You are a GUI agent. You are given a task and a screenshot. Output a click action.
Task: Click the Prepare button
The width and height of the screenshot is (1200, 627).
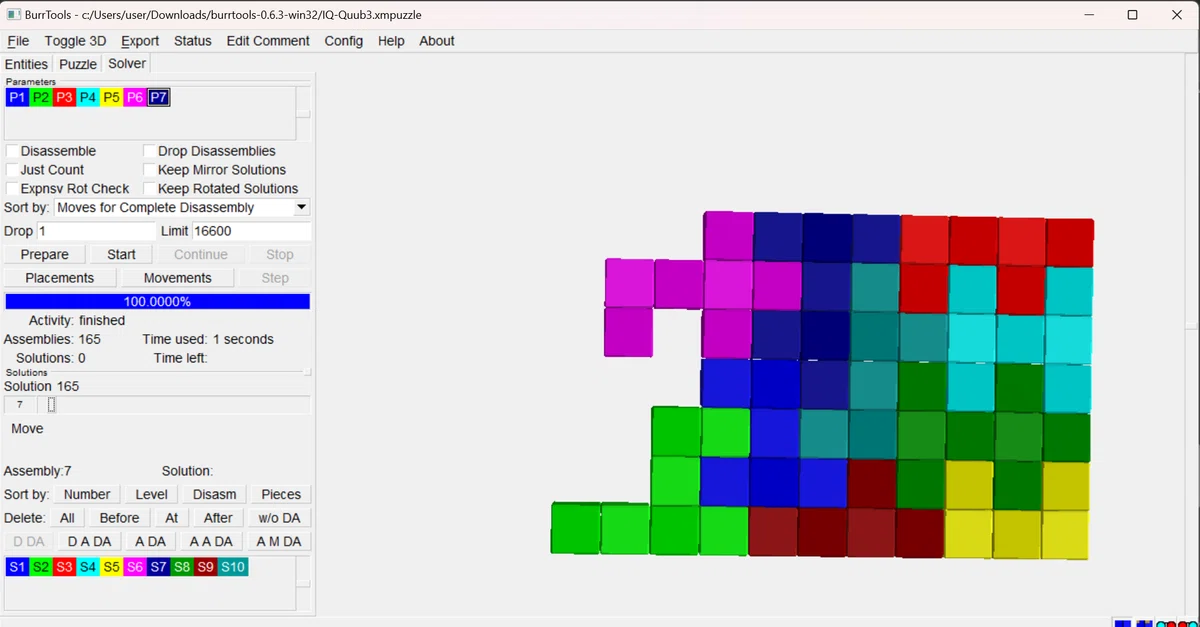(x=45, y=254)
